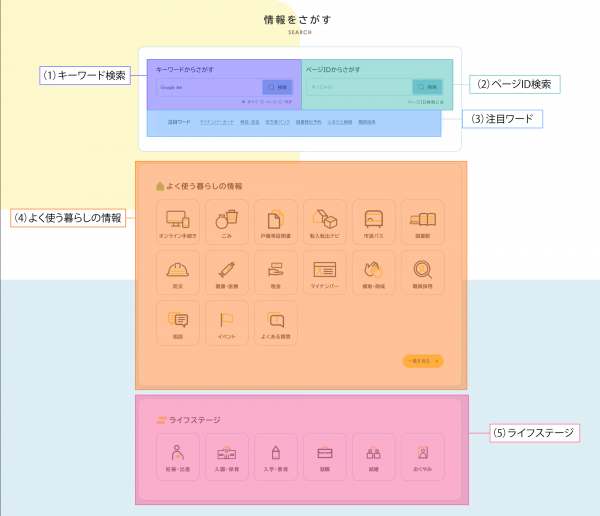Open the 図書貸出予約 trending word link
Image resolution: width=600 pixels, height=516 pixels.
pyautogui.click(x=308, y=122)
